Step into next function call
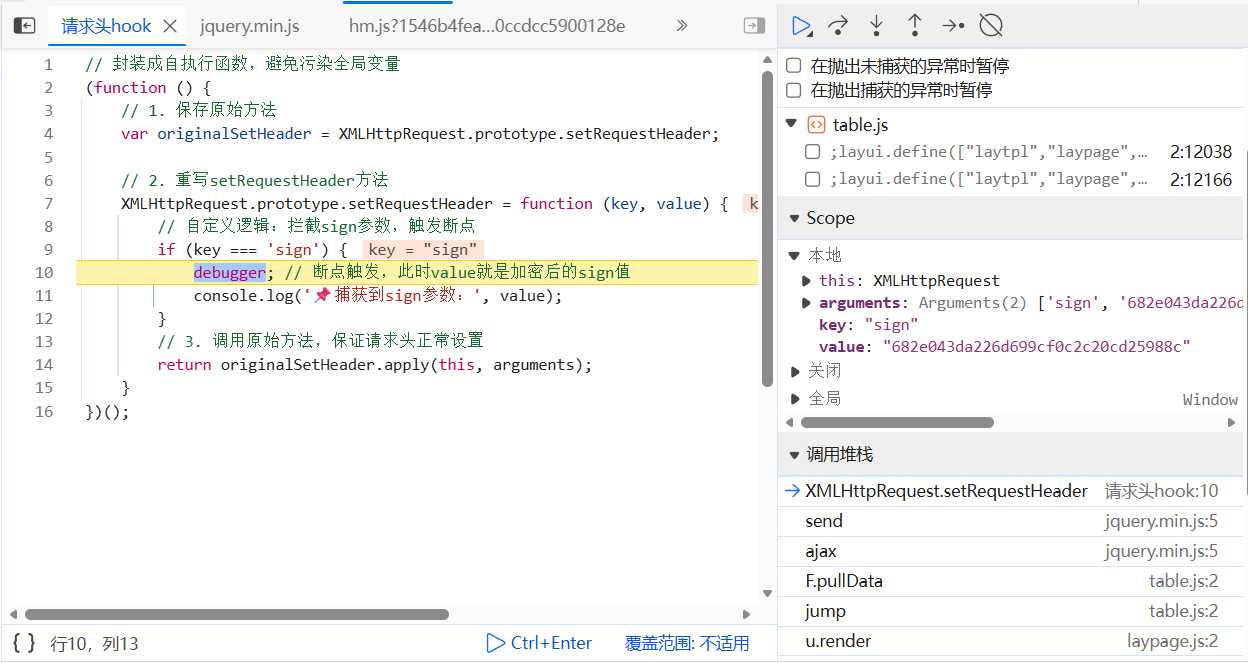The image size is (1248, 663). coord(876,26)
